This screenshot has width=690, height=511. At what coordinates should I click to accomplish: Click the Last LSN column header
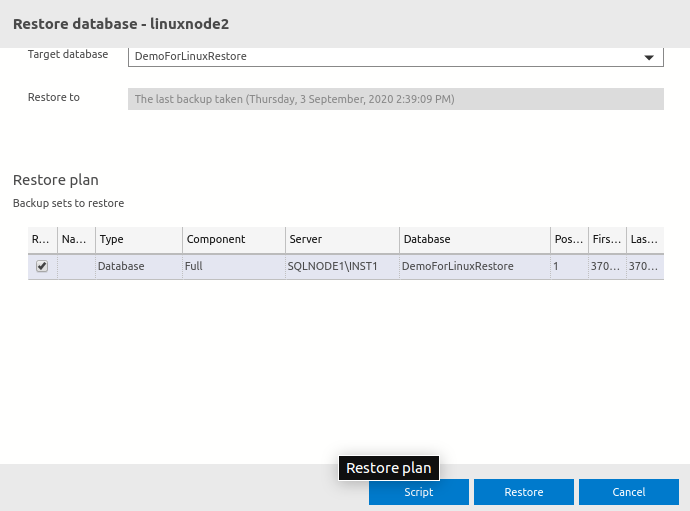pyautogui.click(x=644, y=240)
